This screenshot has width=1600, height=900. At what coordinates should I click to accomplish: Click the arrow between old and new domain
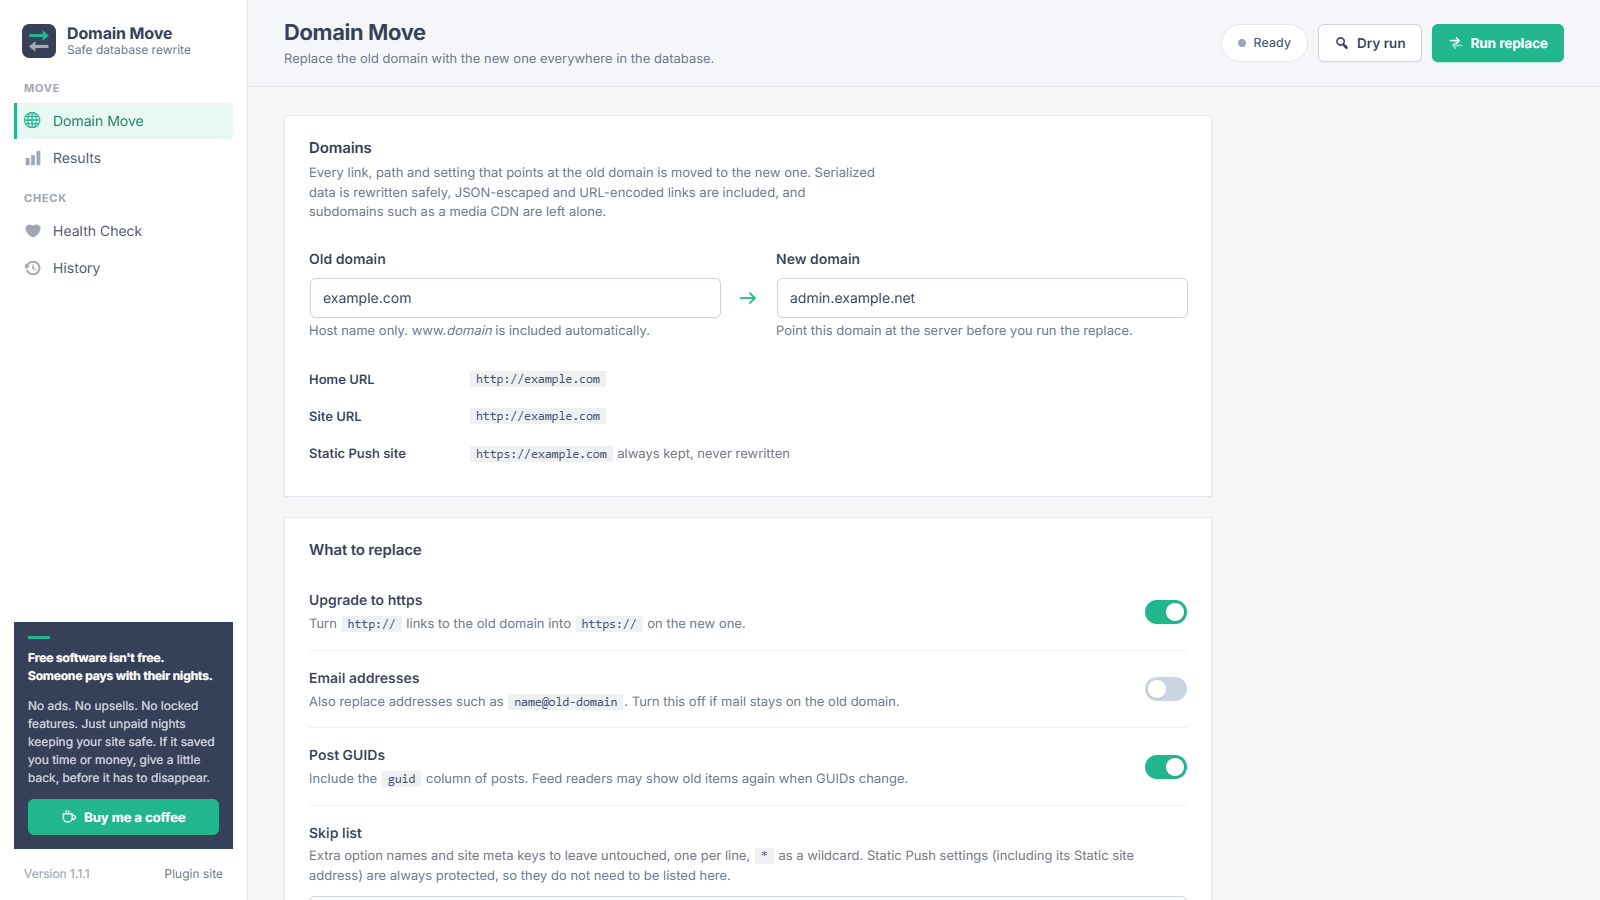click(748, 298)
